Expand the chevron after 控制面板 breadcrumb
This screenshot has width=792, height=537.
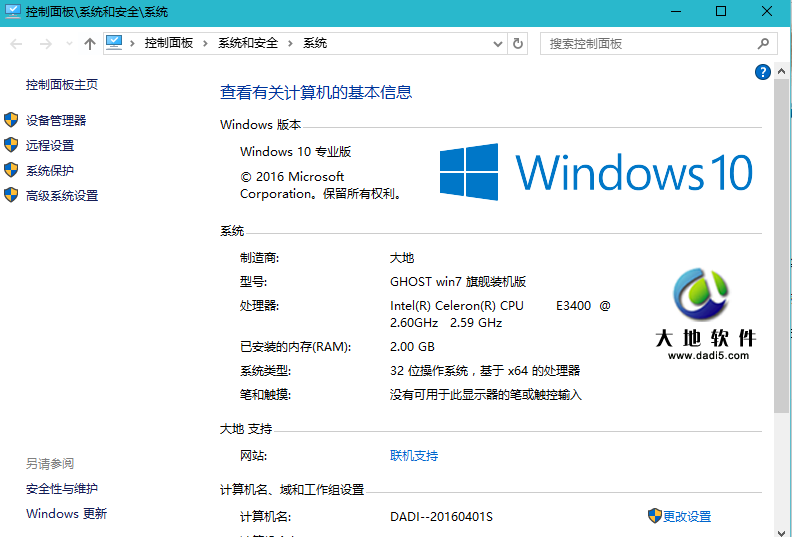click(x=206, y=44)
